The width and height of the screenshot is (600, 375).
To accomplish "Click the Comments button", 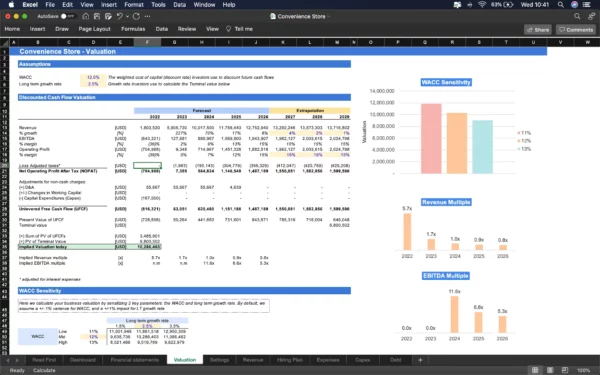I will [x=576, y=29].
